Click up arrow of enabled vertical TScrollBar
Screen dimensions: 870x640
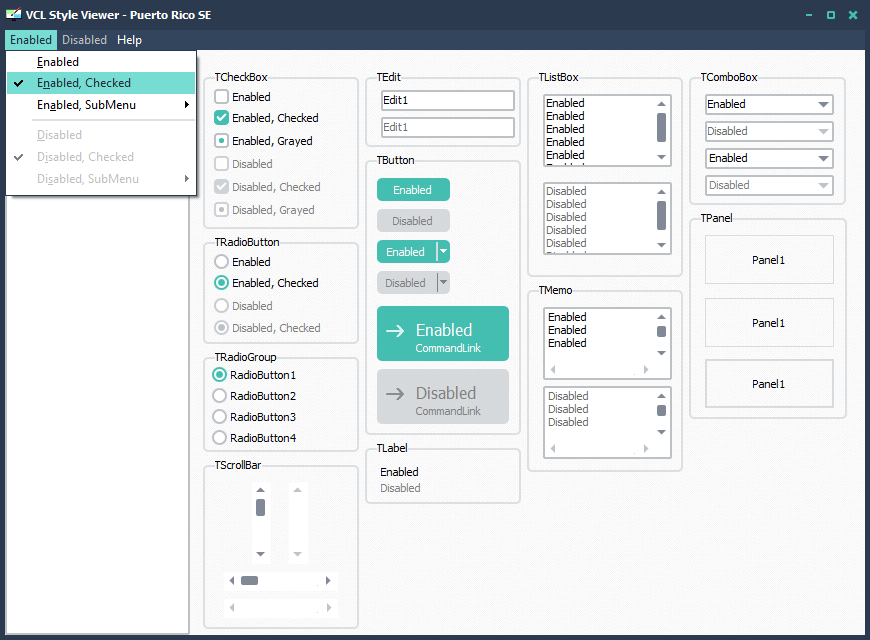coord(261,490)
